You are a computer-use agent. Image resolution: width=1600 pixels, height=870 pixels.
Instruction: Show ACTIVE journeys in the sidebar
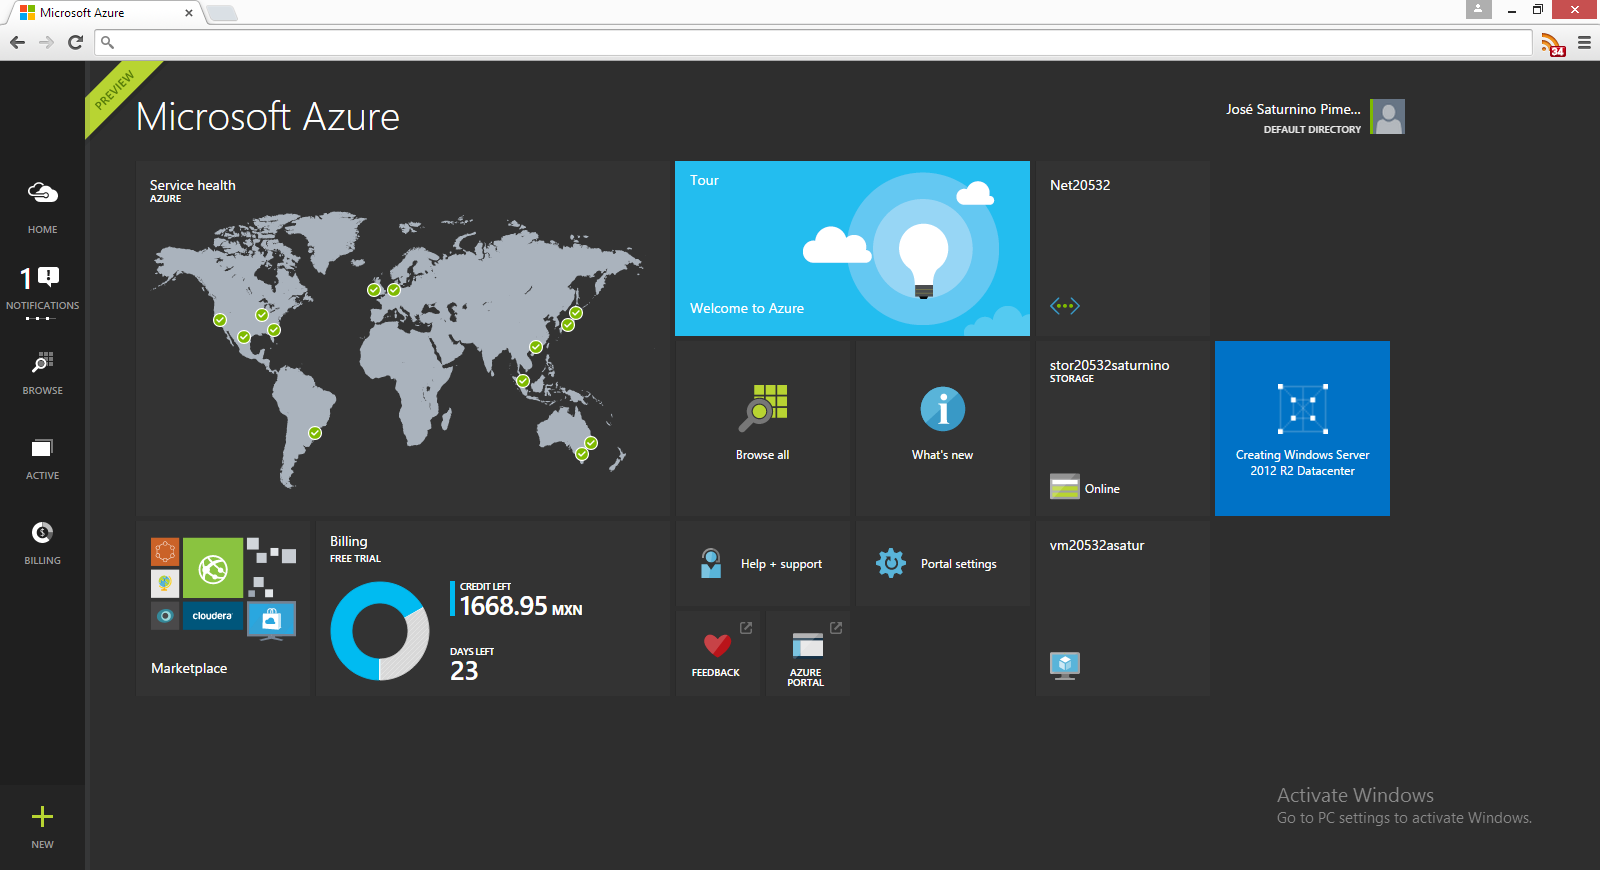pyautogui.click(x=42, y=458)
